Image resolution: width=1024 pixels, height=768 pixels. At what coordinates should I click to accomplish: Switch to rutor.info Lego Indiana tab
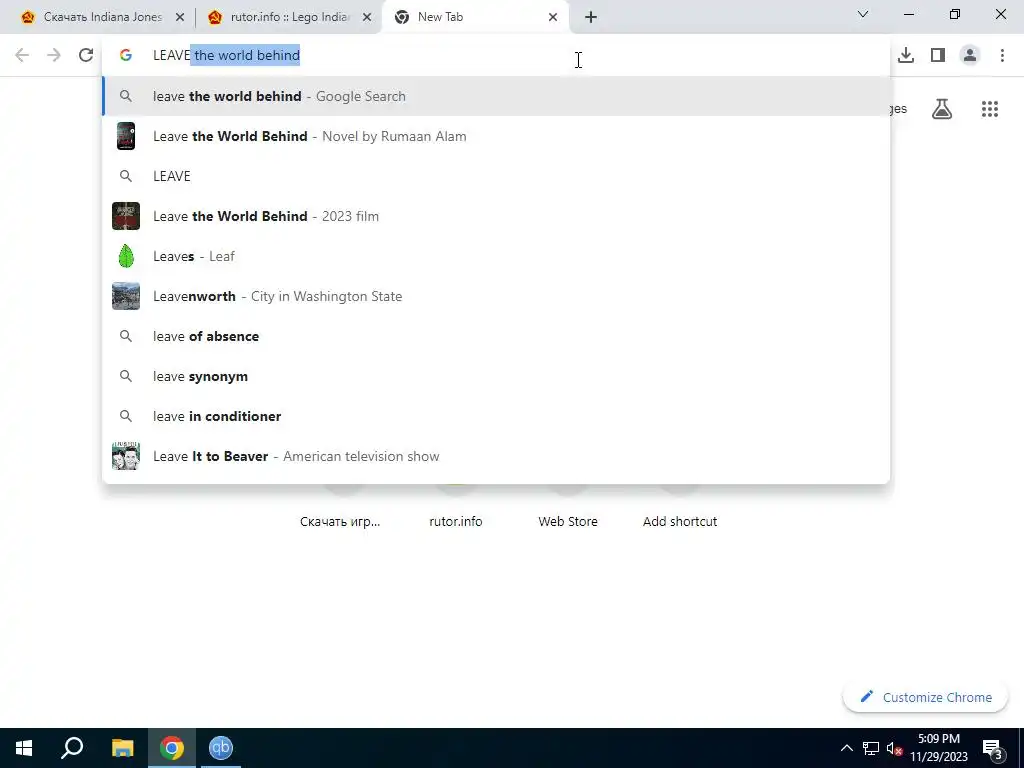[287, 17]
